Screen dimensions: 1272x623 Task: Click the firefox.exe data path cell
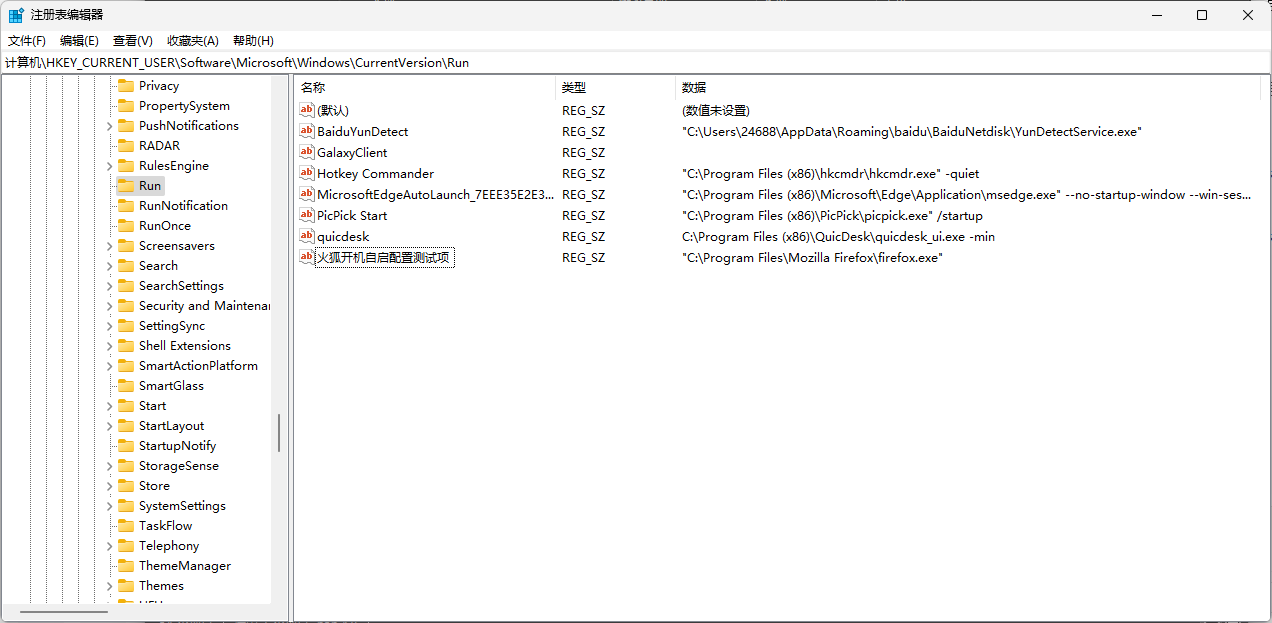(x=813, y=257)
